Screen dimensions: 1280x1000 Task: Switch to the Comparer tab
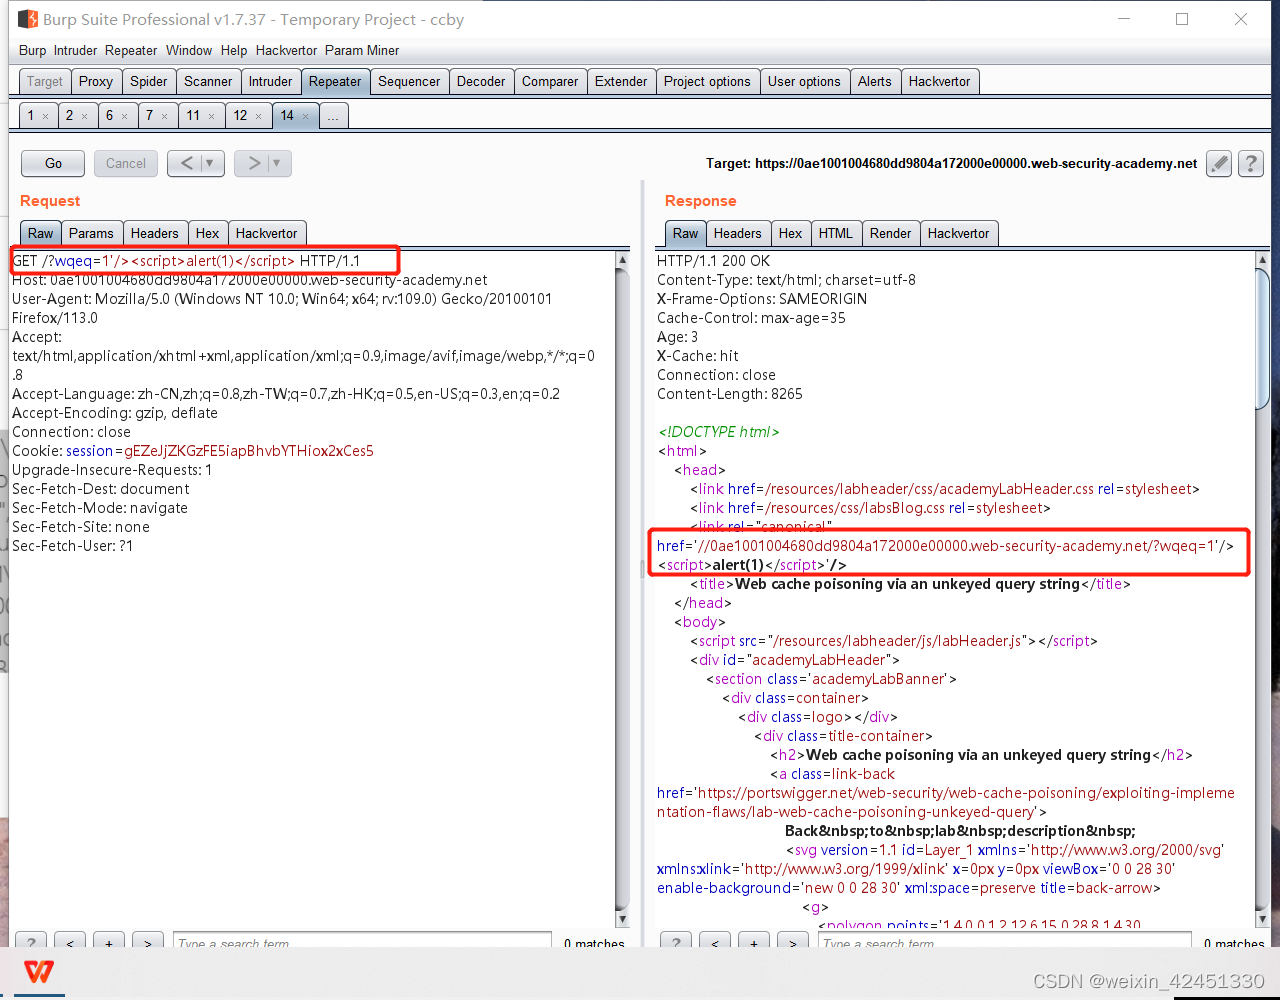coord(550,82)
